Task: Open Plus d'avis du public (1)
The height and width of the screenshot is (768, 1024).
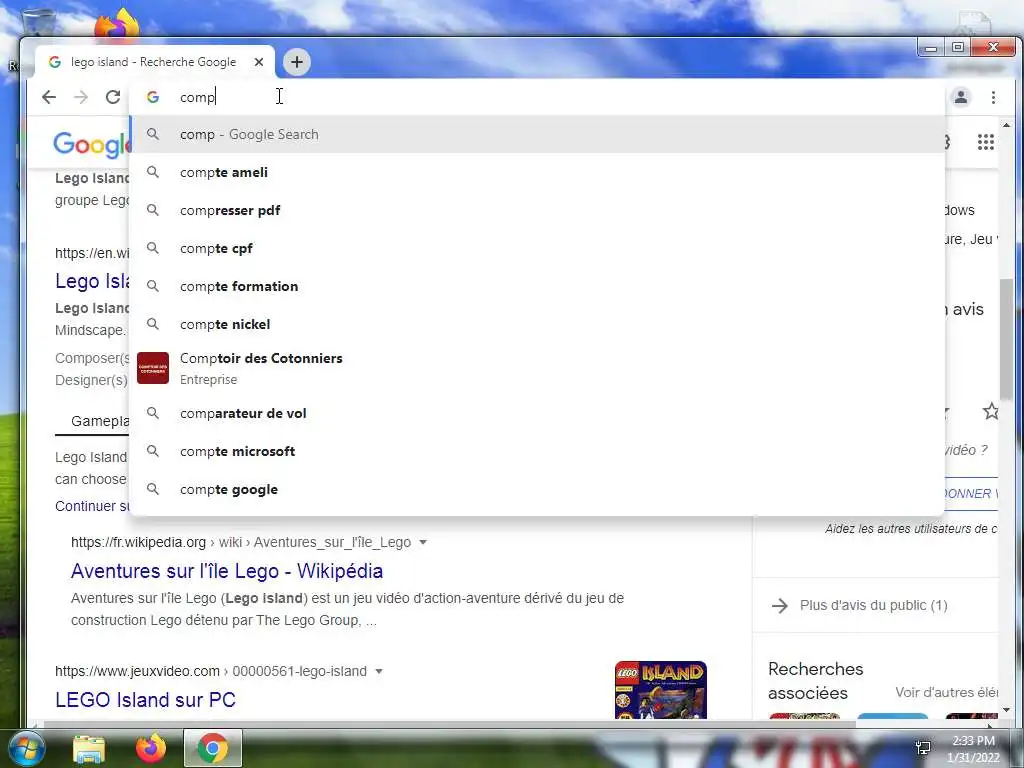Action: tap(873, 605)
